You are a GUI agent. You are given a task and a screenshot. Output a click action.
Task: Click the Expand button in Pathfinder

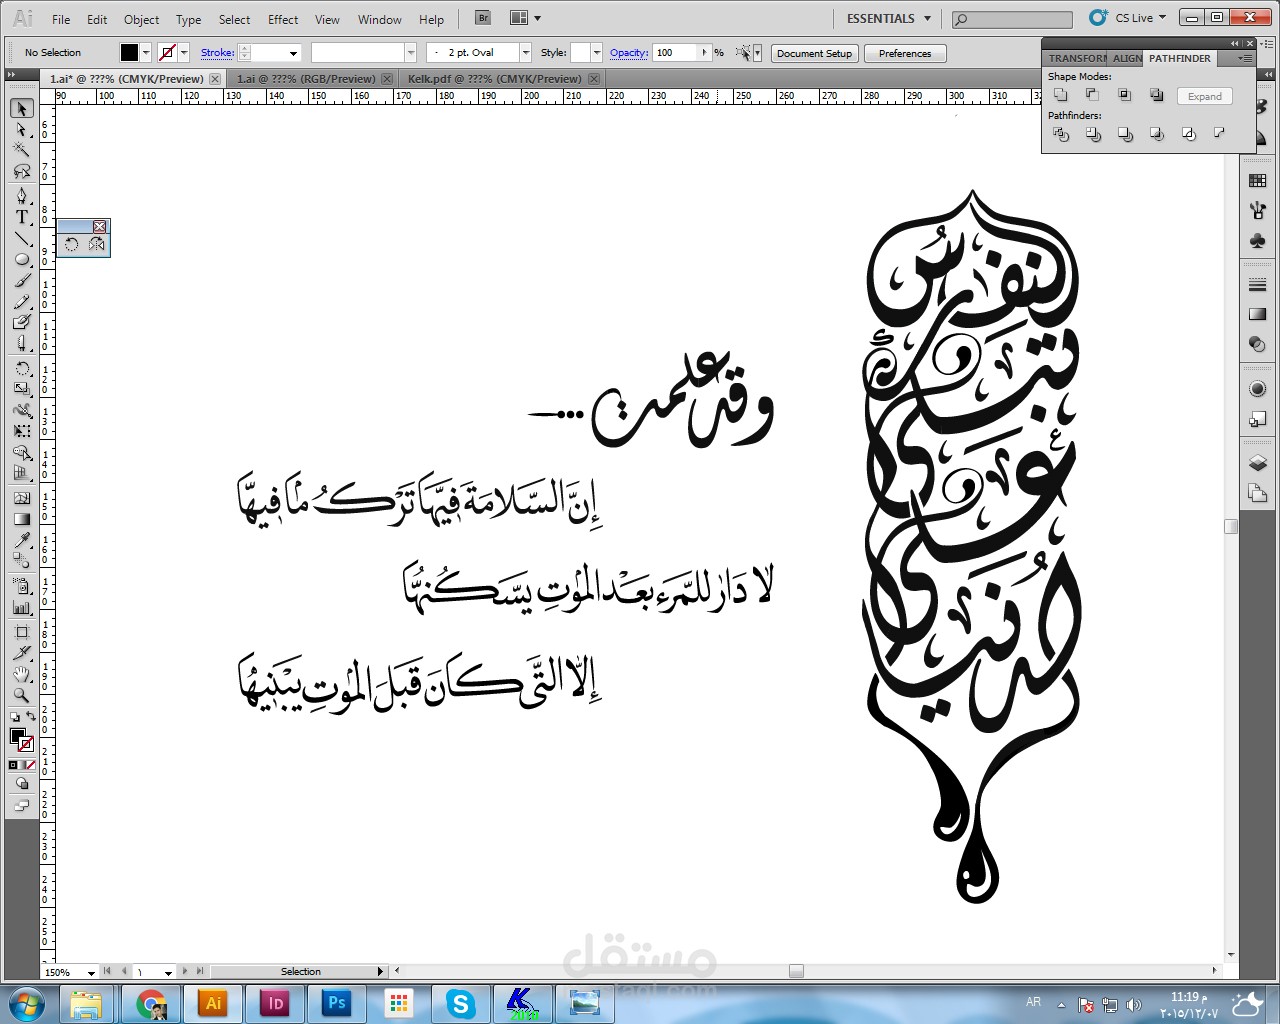click(1205, 96)
